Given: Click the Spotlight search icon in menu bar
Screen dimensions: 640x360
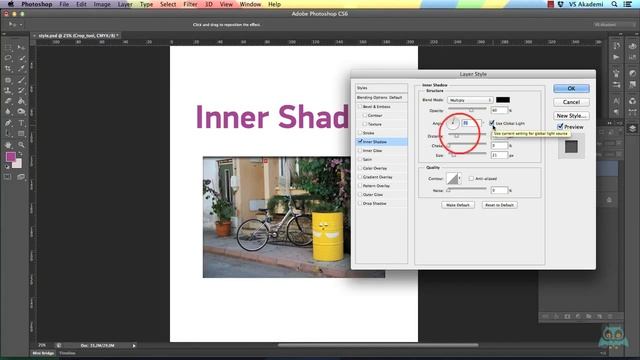Looking at the screenshot, I should [x=614, y=4].
